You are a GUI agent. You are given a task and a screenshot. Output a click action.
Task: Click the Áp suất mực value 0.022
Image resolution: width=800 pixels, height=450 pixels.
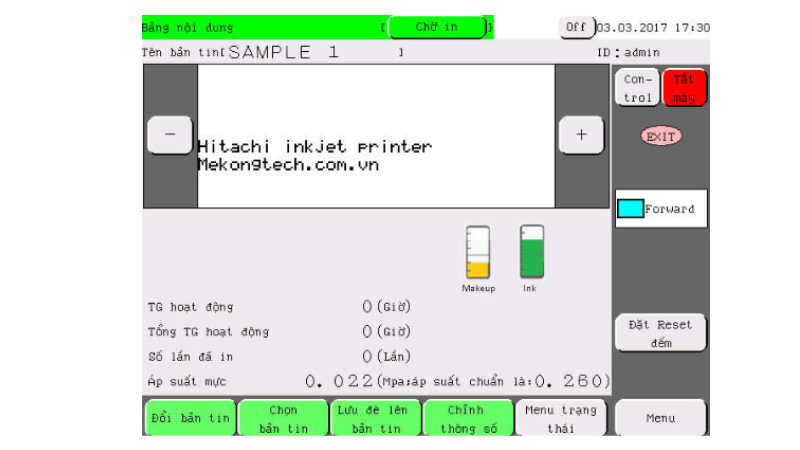click(339, 381)
